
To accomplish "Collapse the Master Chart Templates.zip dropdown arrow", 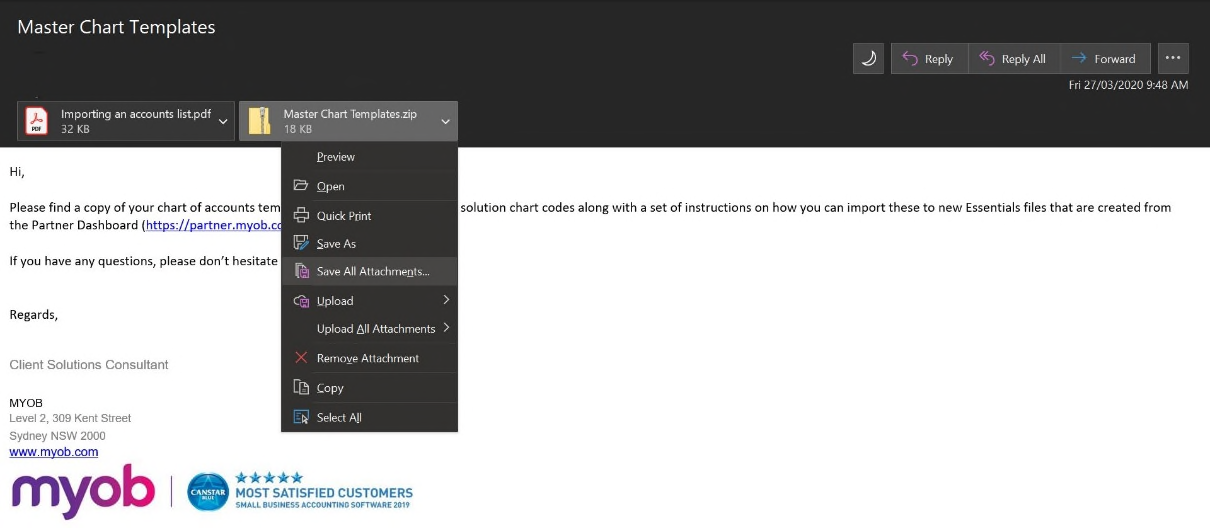I will click(445, 121).
